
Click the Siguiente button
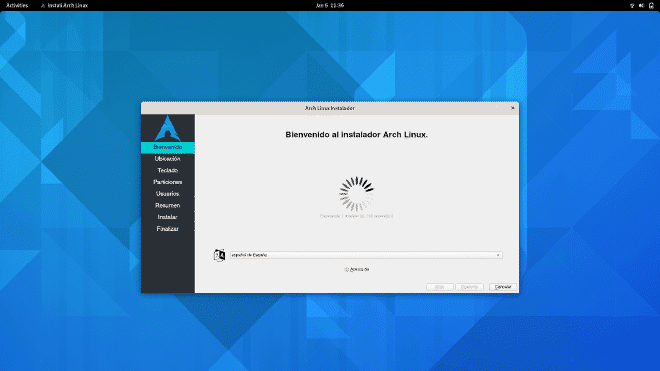click(x=469, y=287)
